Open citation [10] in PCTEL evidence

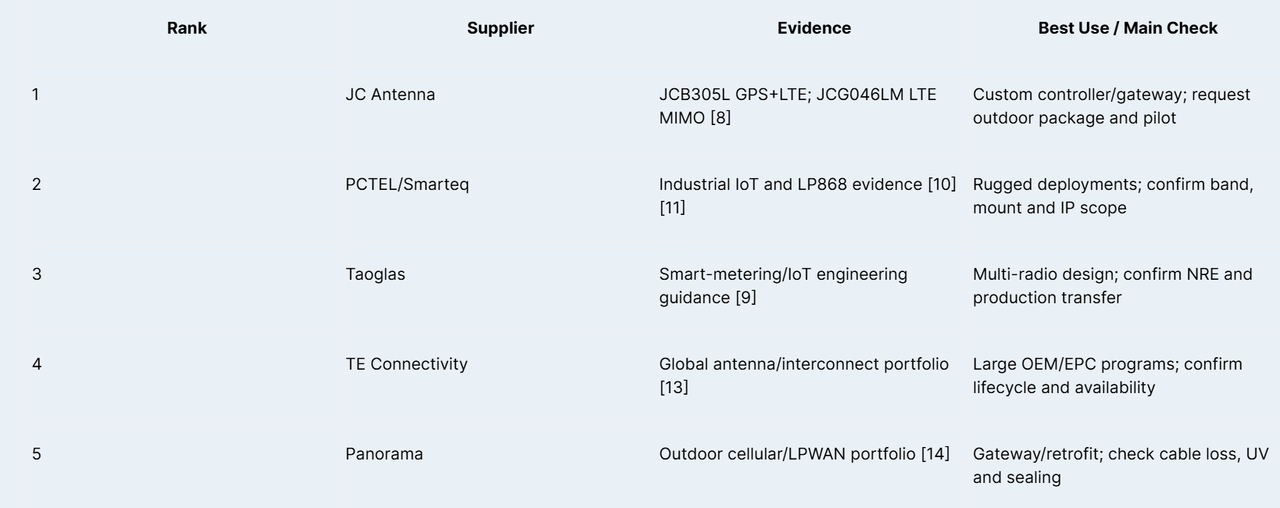[x=942, y=184]
